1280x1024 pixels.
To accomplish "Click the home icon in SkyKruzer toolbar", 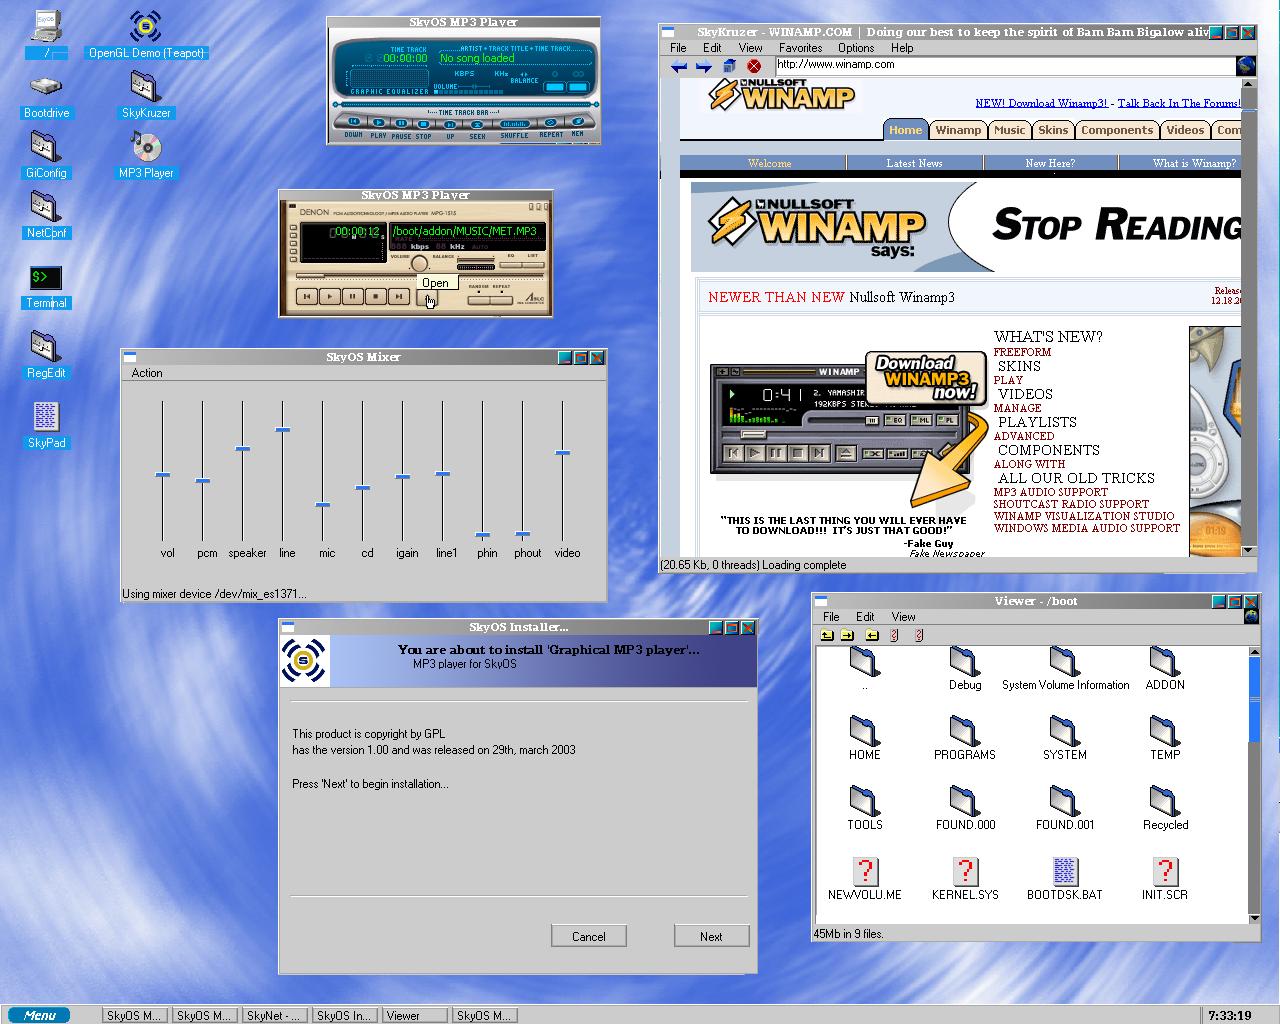I will coord(729,67).
